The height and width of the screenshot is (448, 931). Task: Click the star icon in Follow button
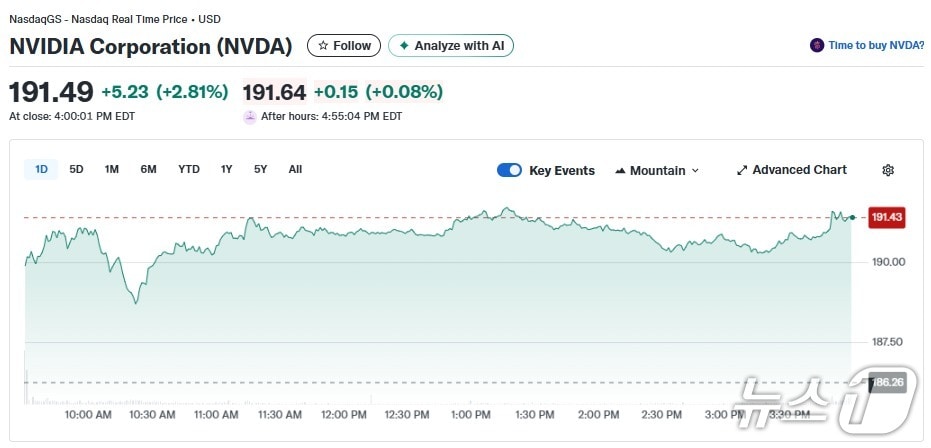[323, 46]
